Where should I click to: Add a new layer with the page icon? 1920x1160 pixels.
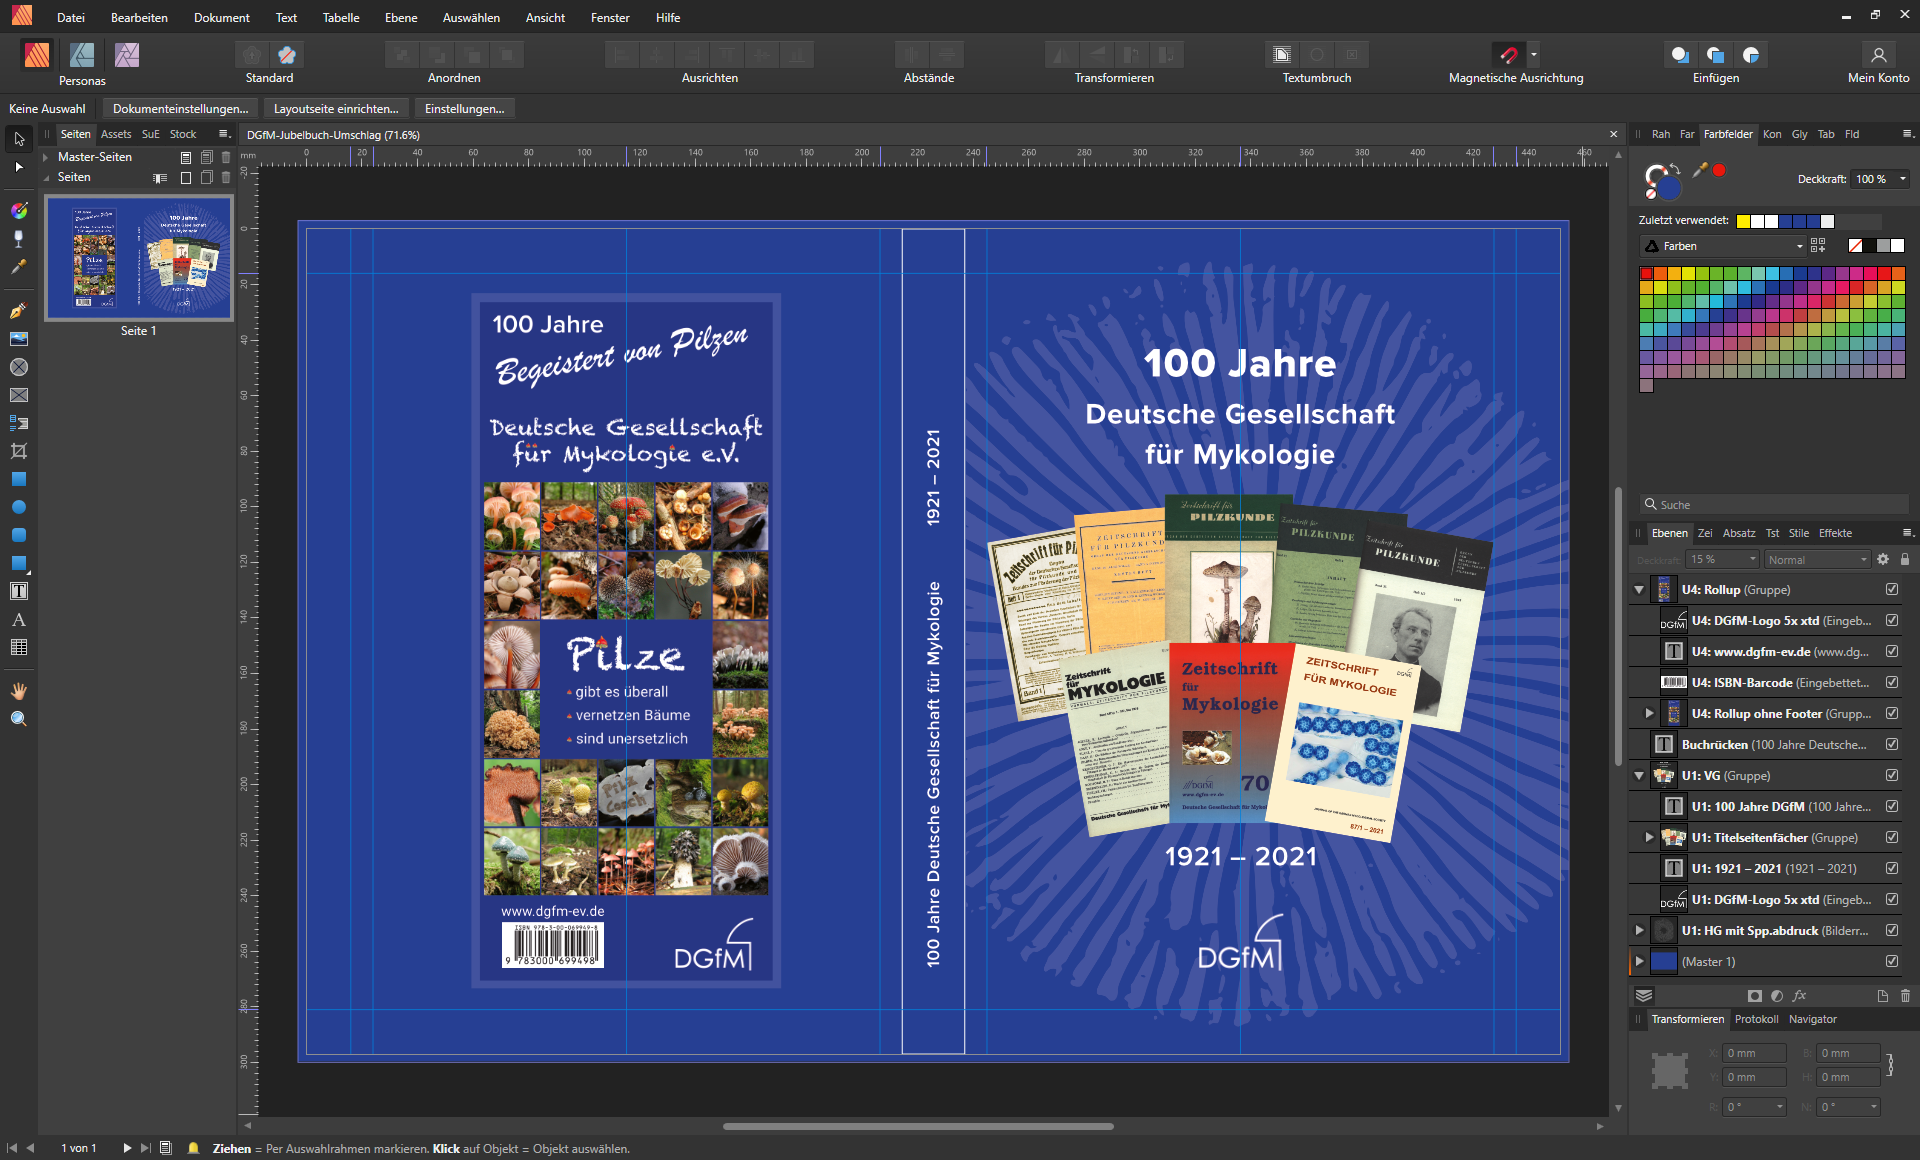coord(1883,996)
